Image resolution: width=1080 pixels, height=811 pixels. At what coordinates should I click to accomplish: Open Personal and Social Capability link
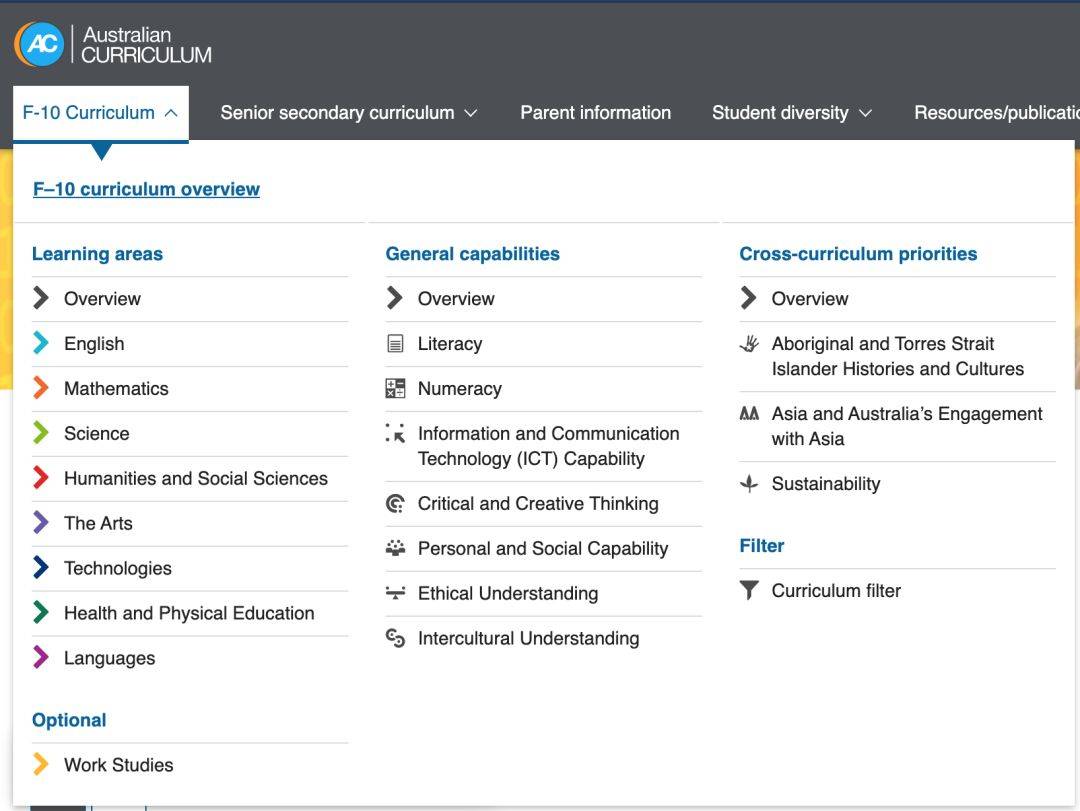(x=543, y=548)
